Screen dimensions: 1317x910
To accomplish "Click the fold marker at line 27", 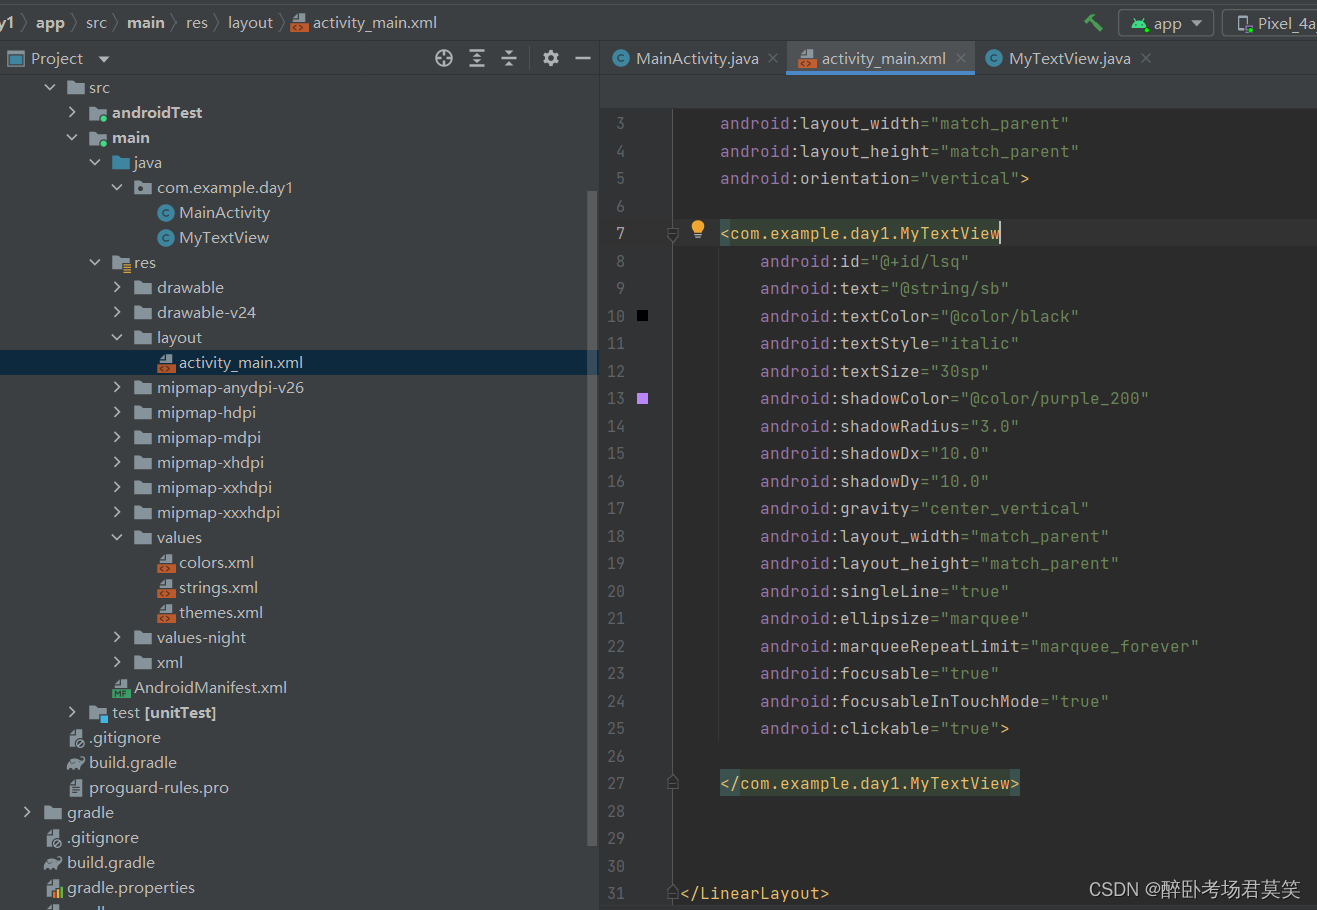I will [672, 783].
